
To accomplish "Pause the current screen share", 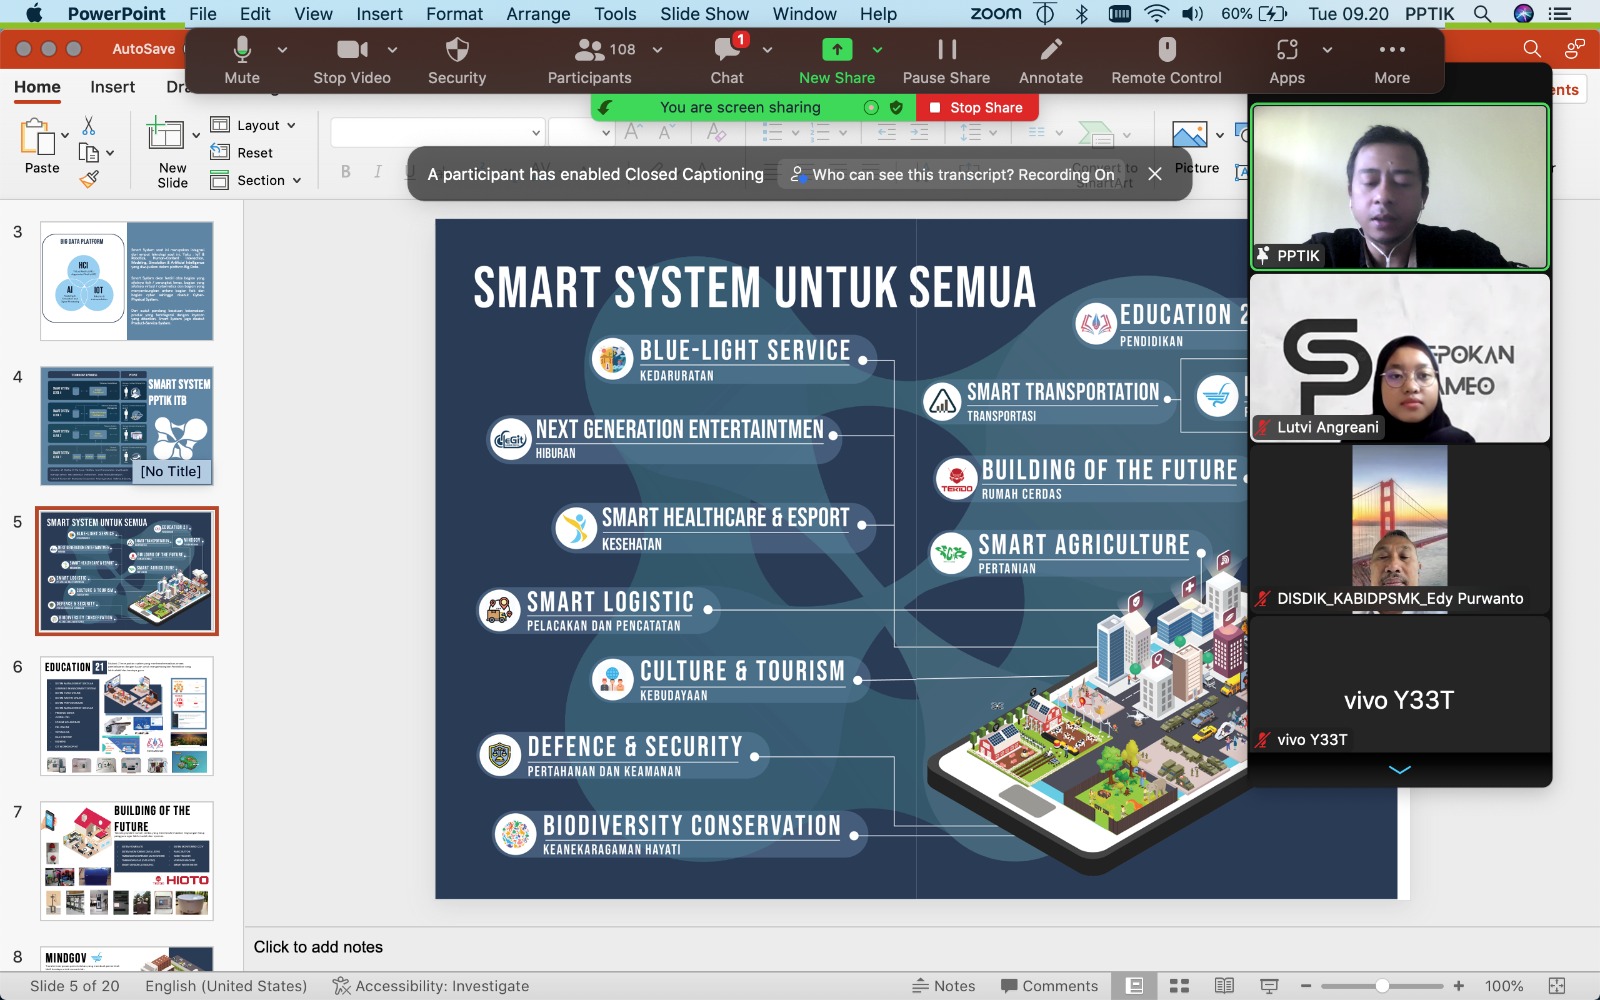I will (946, 62).
